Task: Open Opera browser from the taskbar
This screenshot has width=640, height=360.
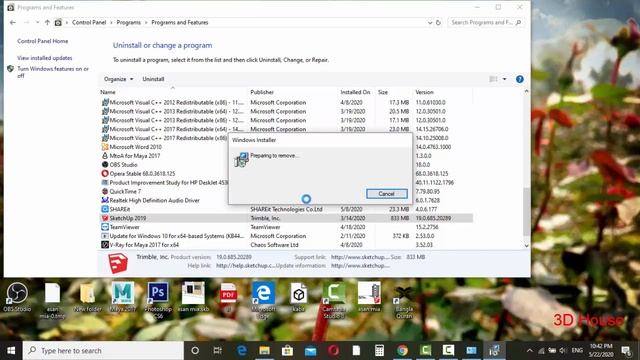Action: point(333,350)
